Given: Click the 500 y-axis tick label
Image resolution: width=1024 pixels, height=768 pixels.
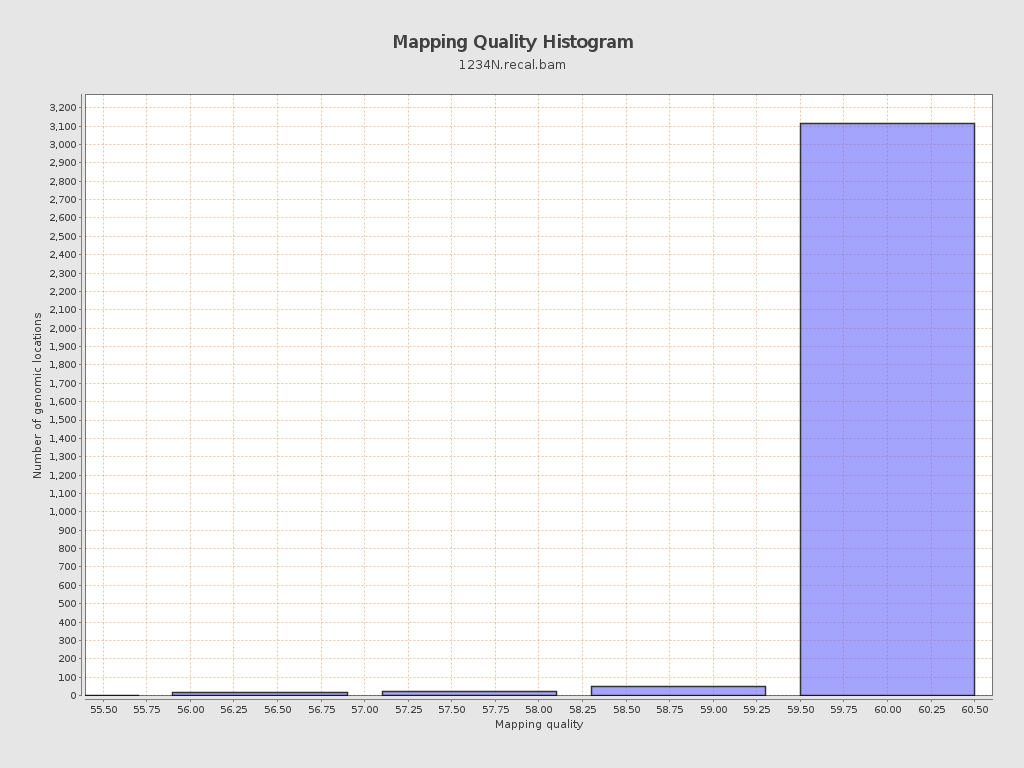Looking at the screenshot, I should point(67,604).
